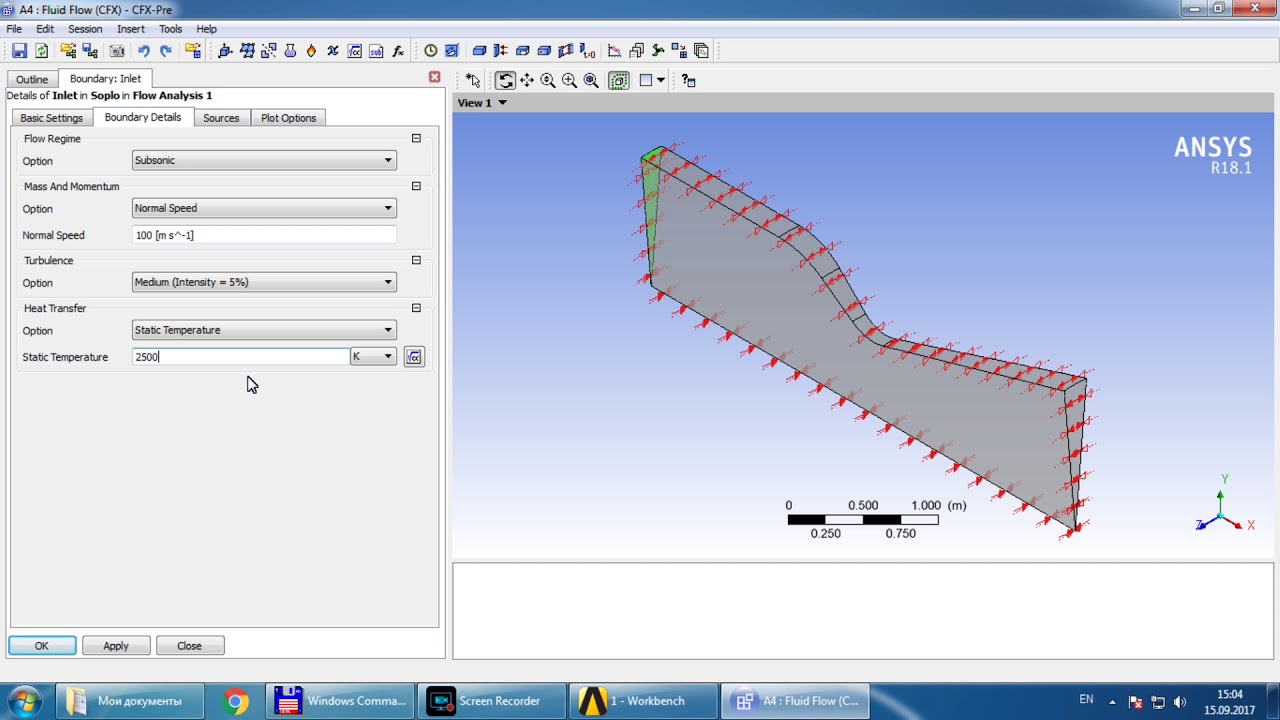Open Screen Recorder from the taskbar
1280x720 pixels.
pos(491,701)
